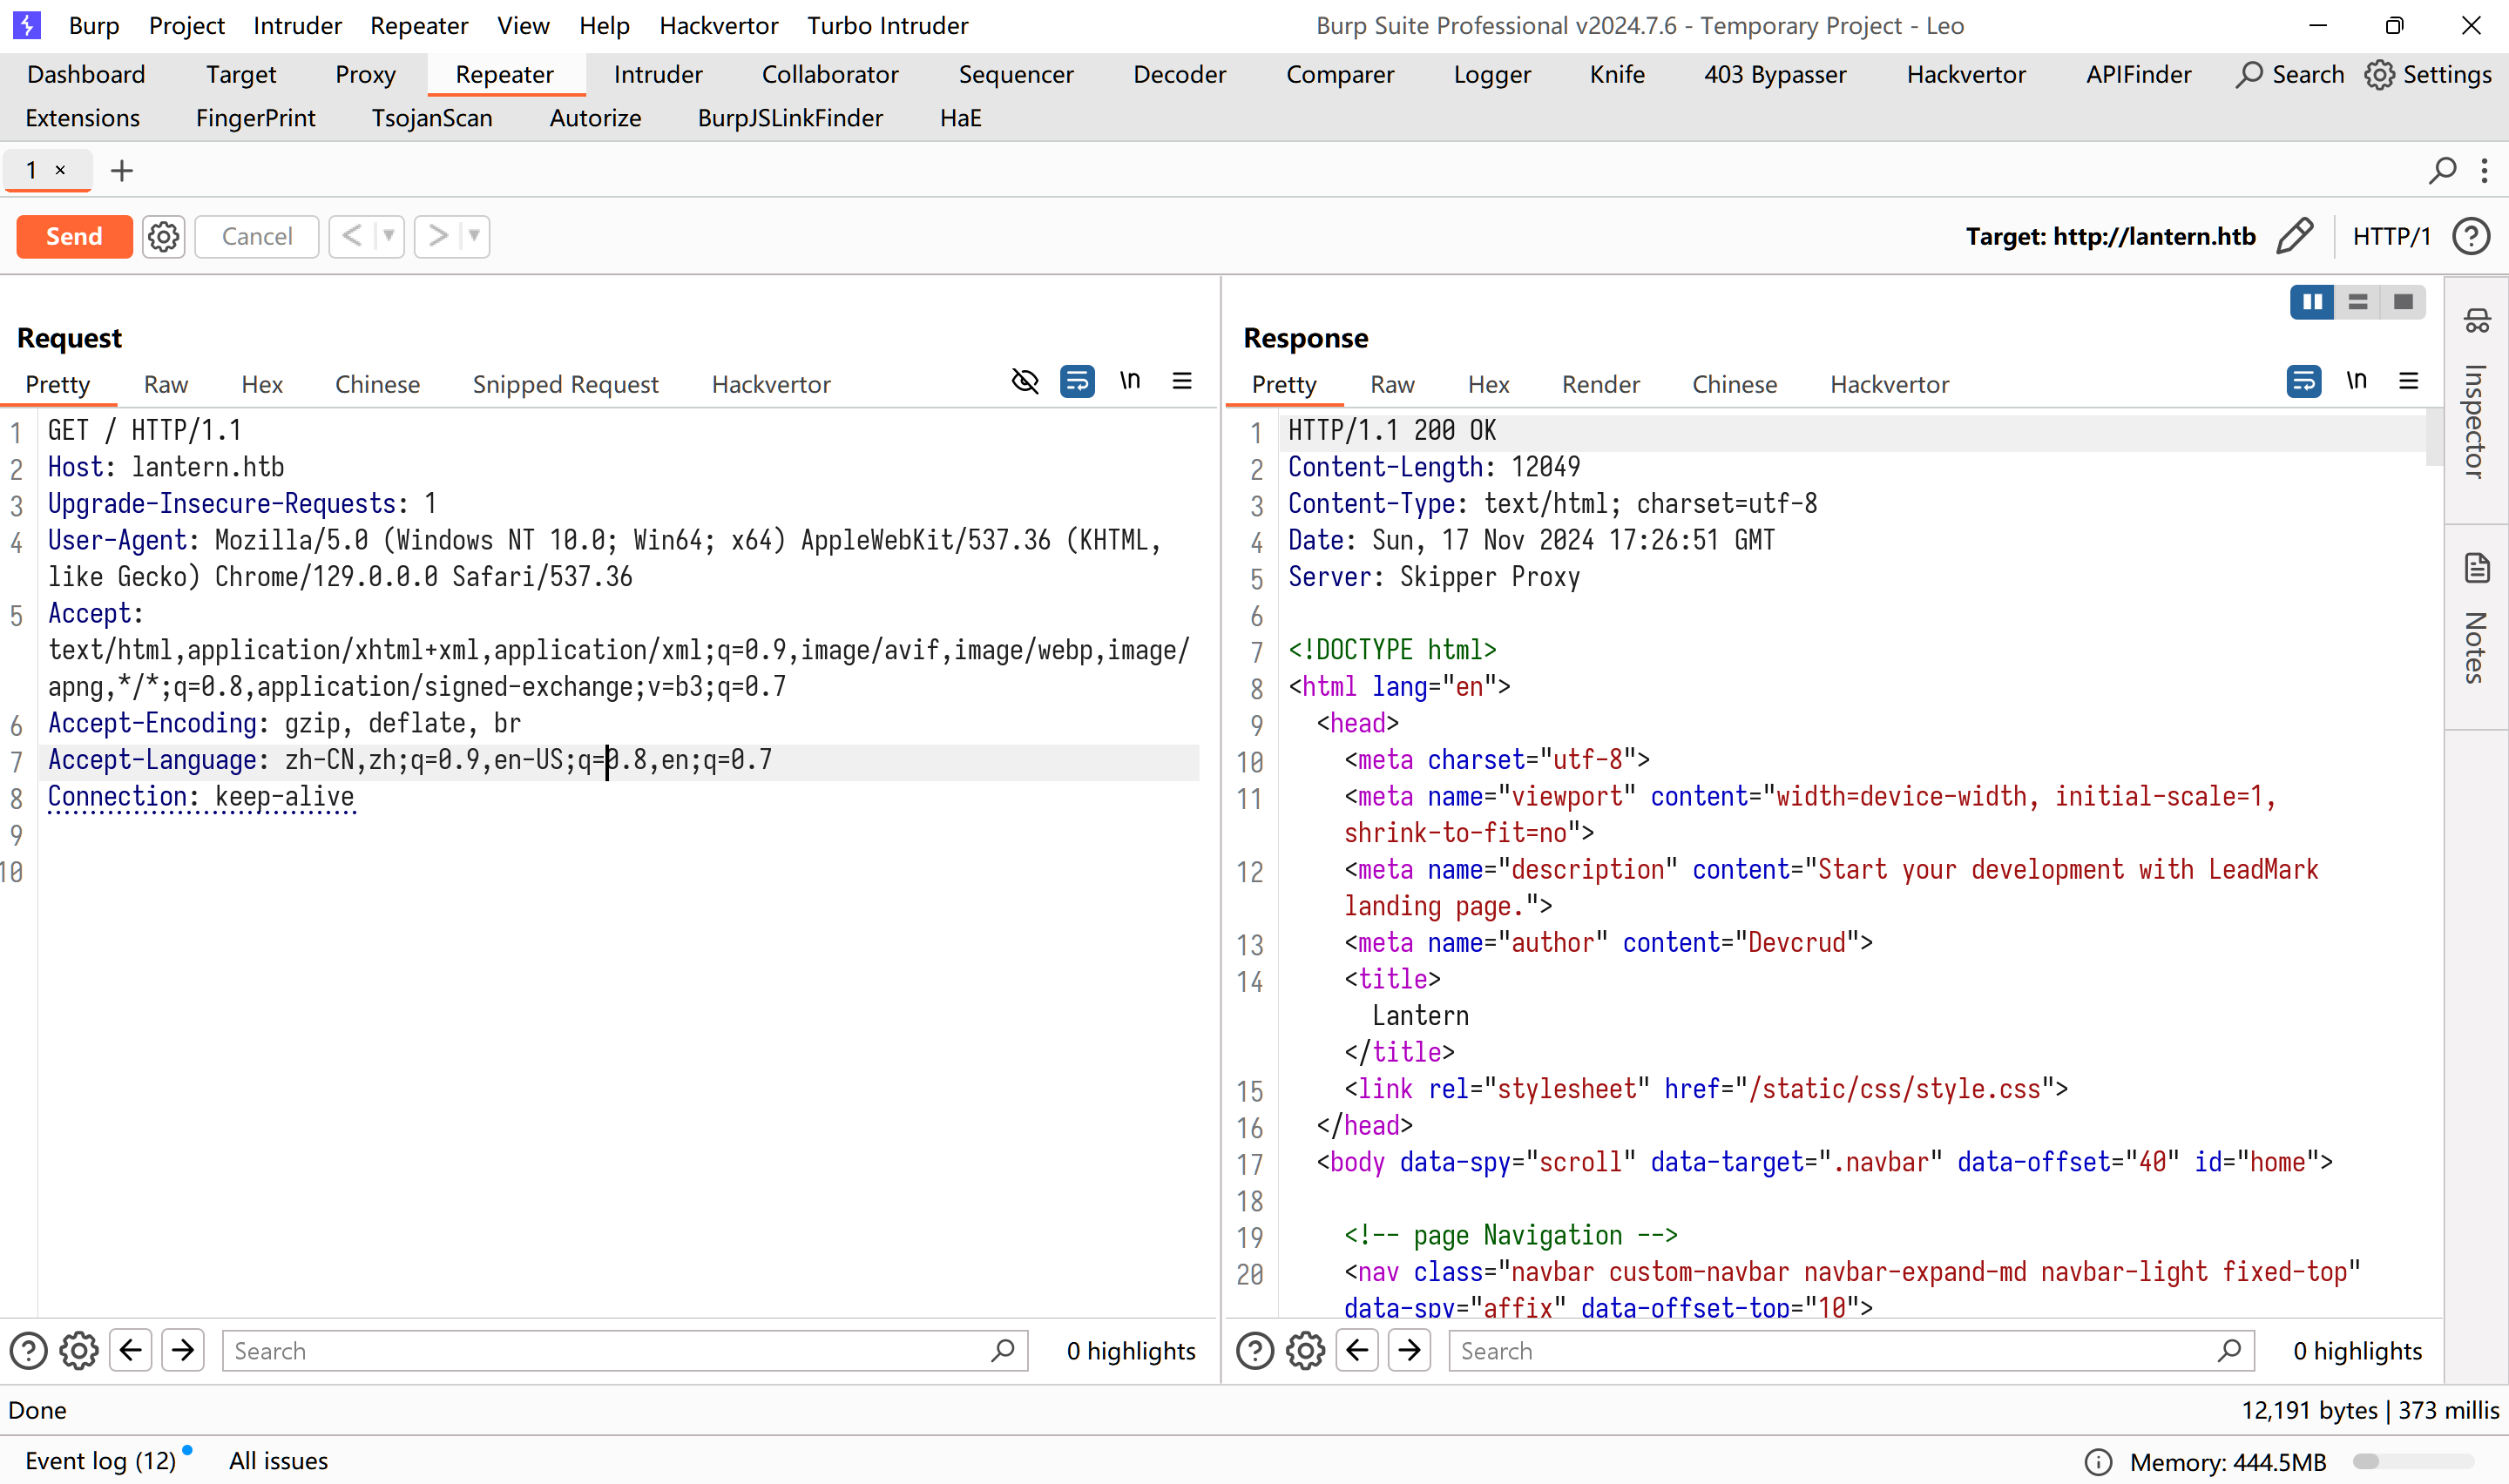Switch Request view to Snipped Request tab
The height and width of the screenshot is (1484, 2509).
565,385
